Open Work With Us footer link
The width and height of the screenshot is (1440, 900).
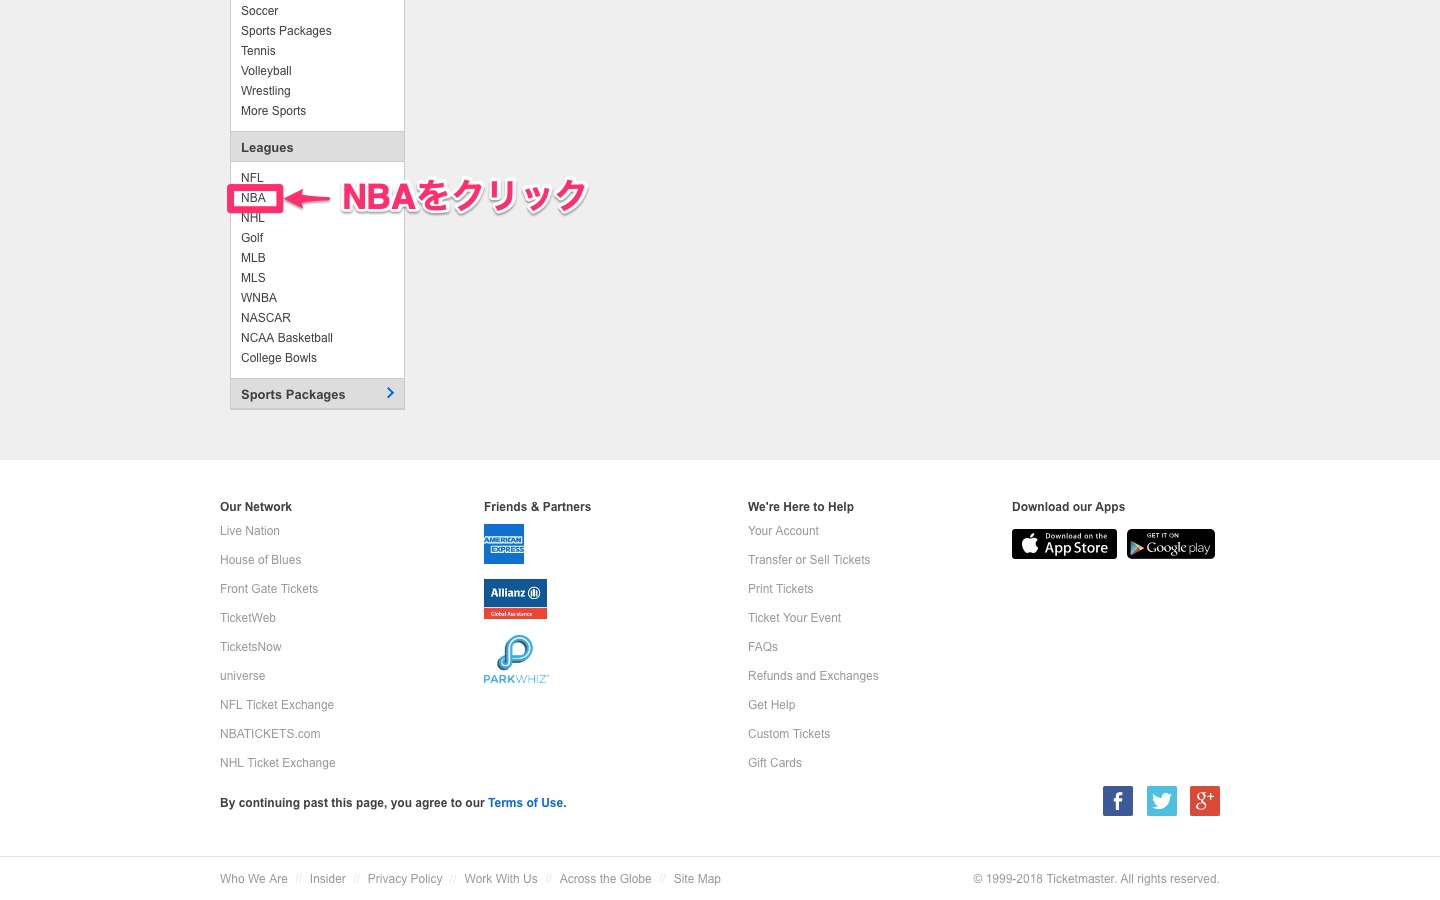(501, 879)
